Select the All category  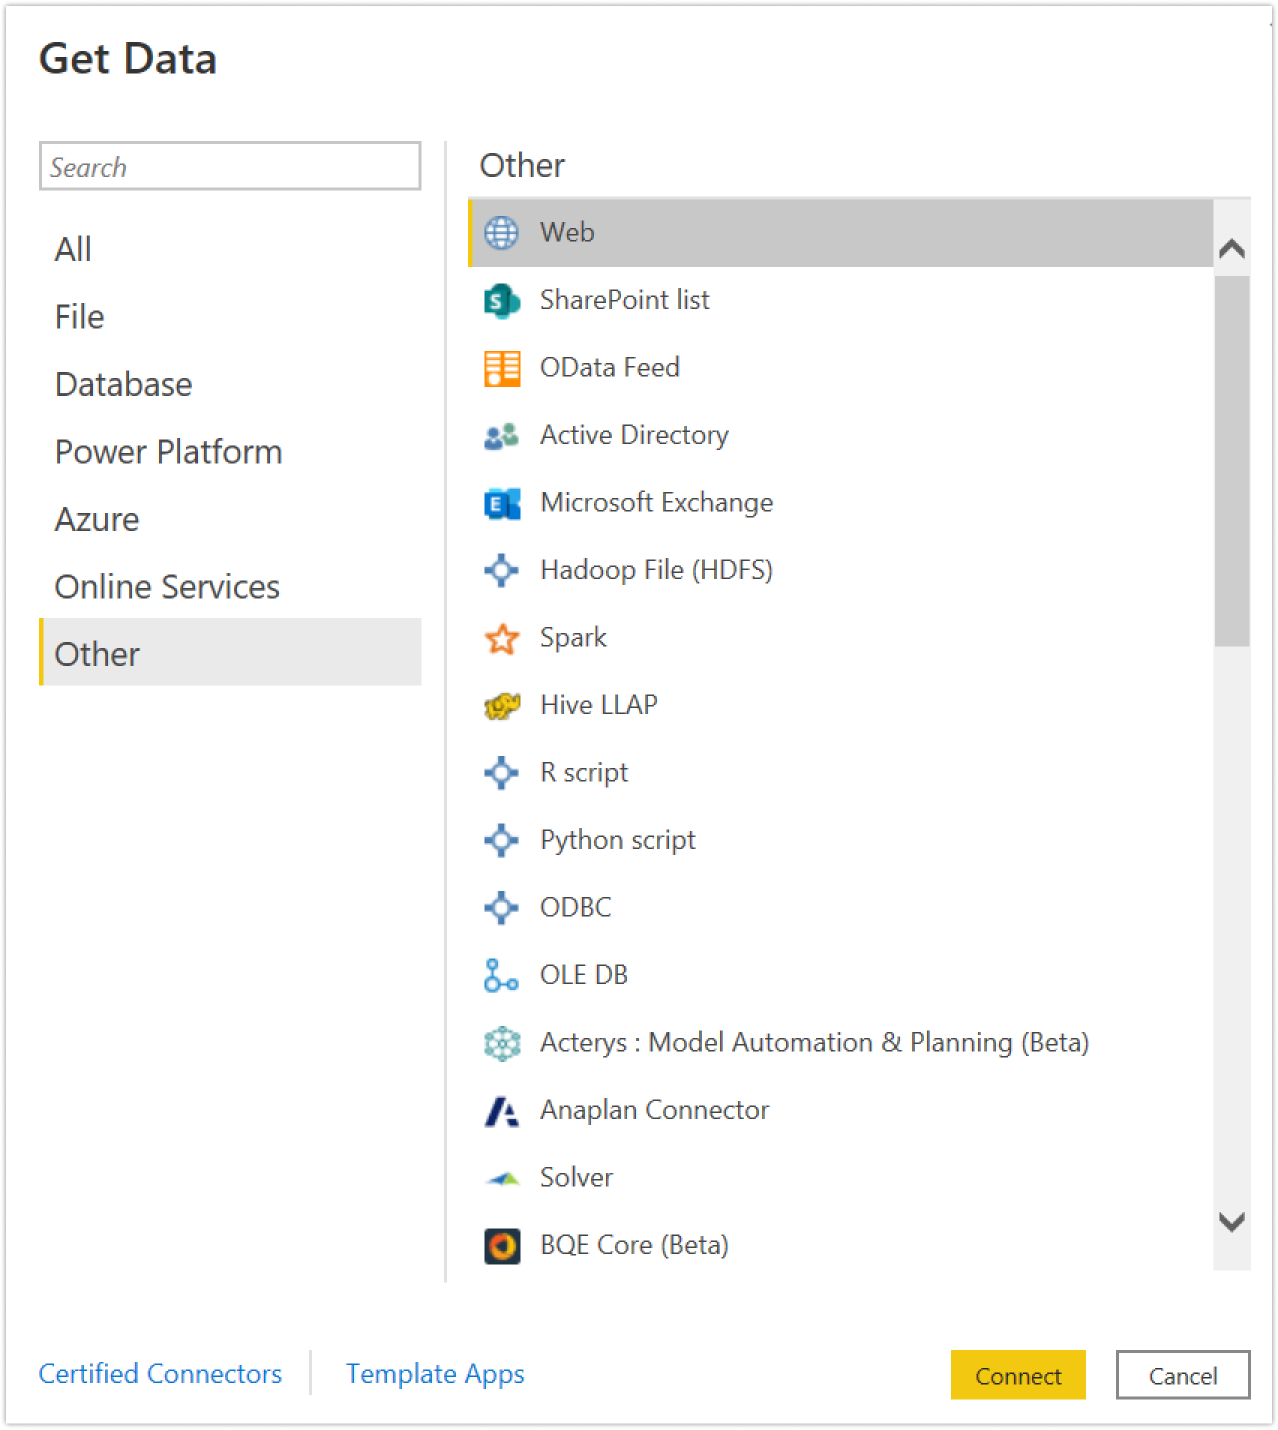[x=229, y=249]
